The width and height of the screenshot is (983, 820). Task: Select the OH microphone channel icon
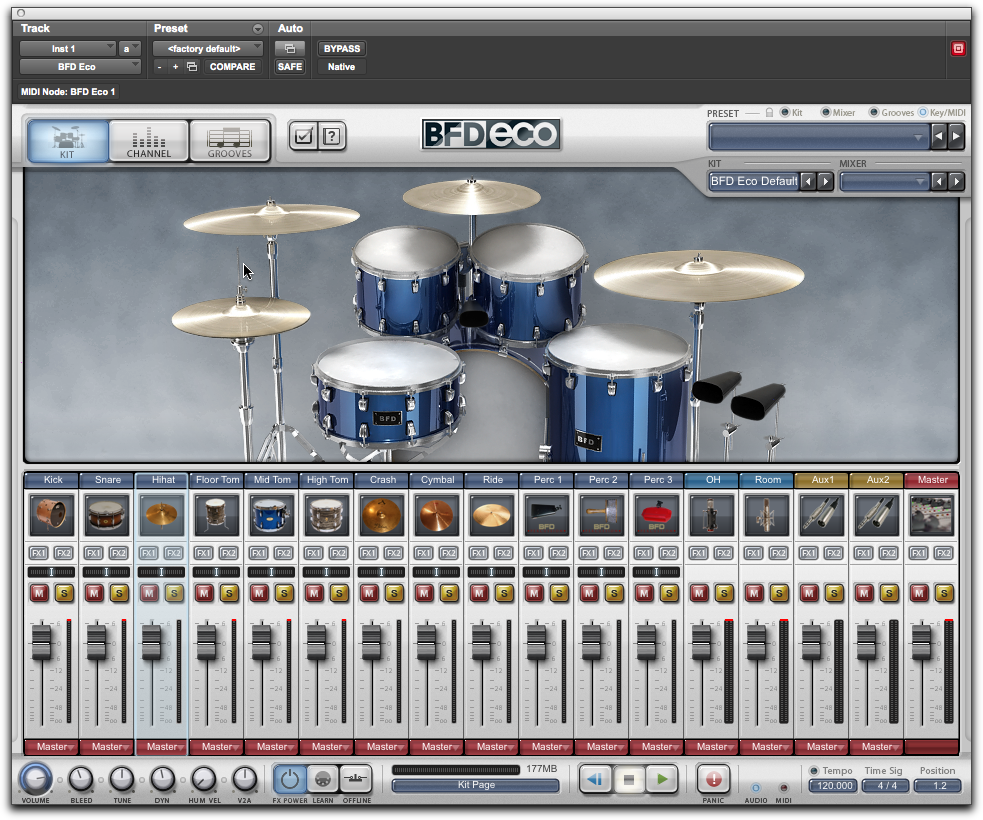pyautogui.click(x=712, y=515)
